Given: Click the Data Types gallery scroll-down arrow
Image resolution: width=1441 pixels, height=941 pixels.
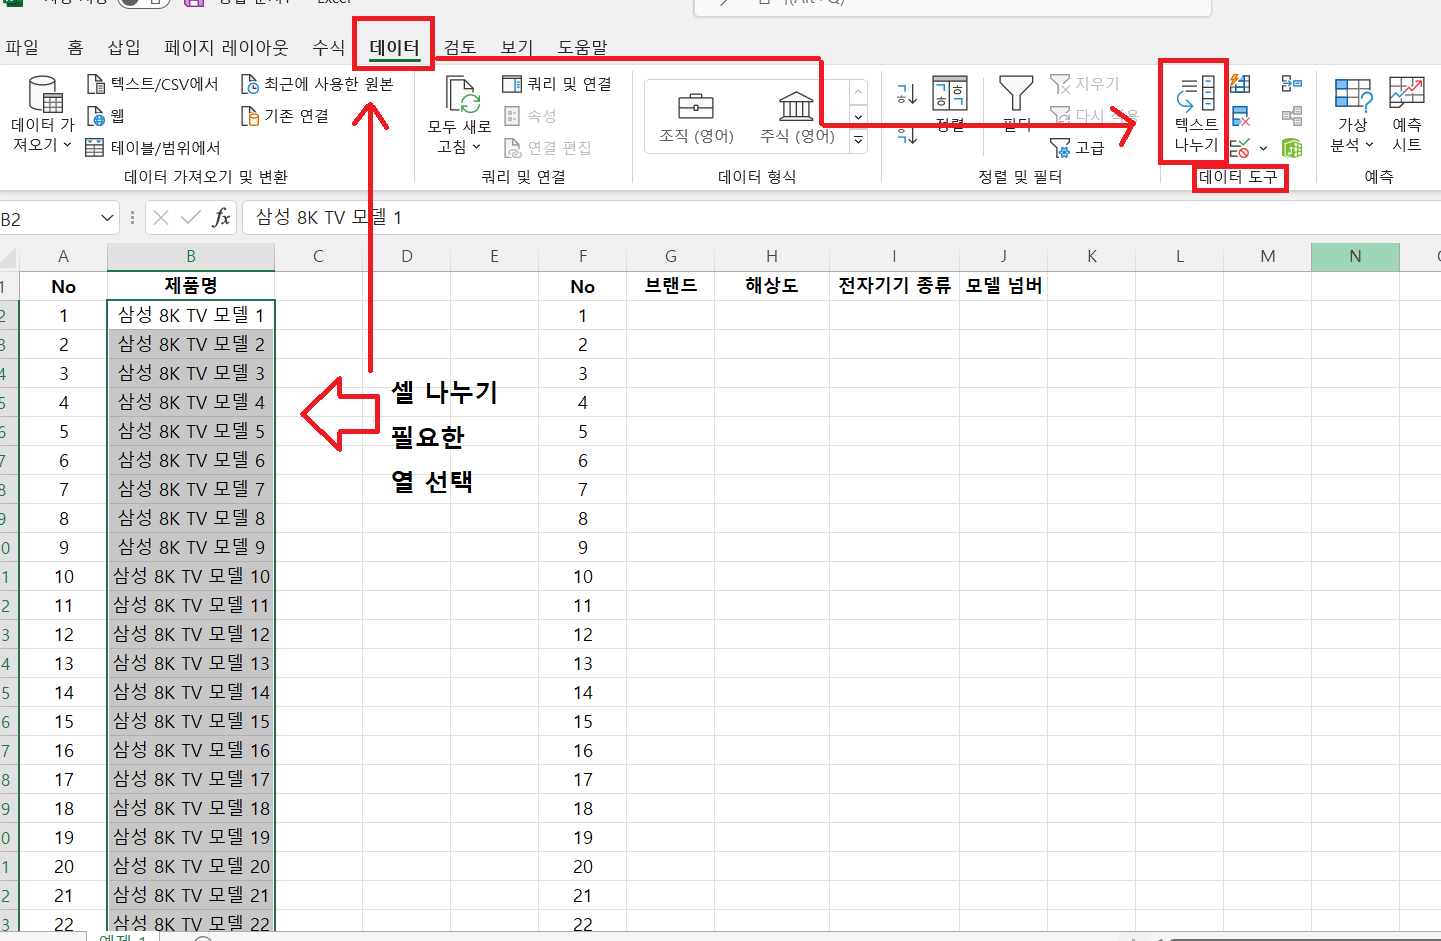Looking at the screenshot, I should (x=858, y=117).
